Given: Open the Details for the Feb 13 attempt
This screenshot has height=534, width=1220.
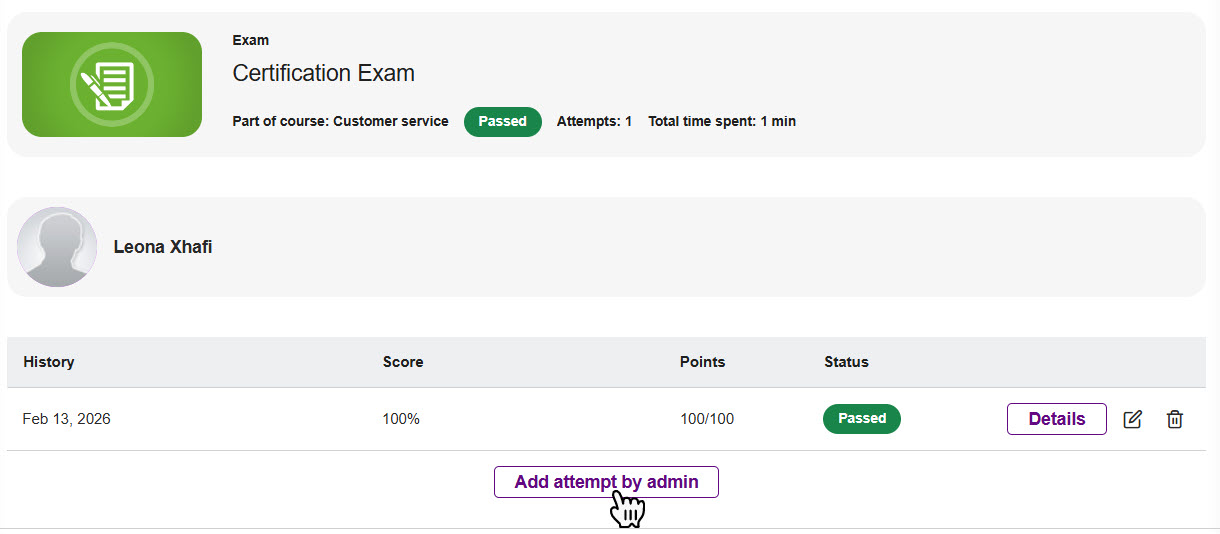Looking at the screenshot, I should pyautogui.click(x=1057, y=419).
